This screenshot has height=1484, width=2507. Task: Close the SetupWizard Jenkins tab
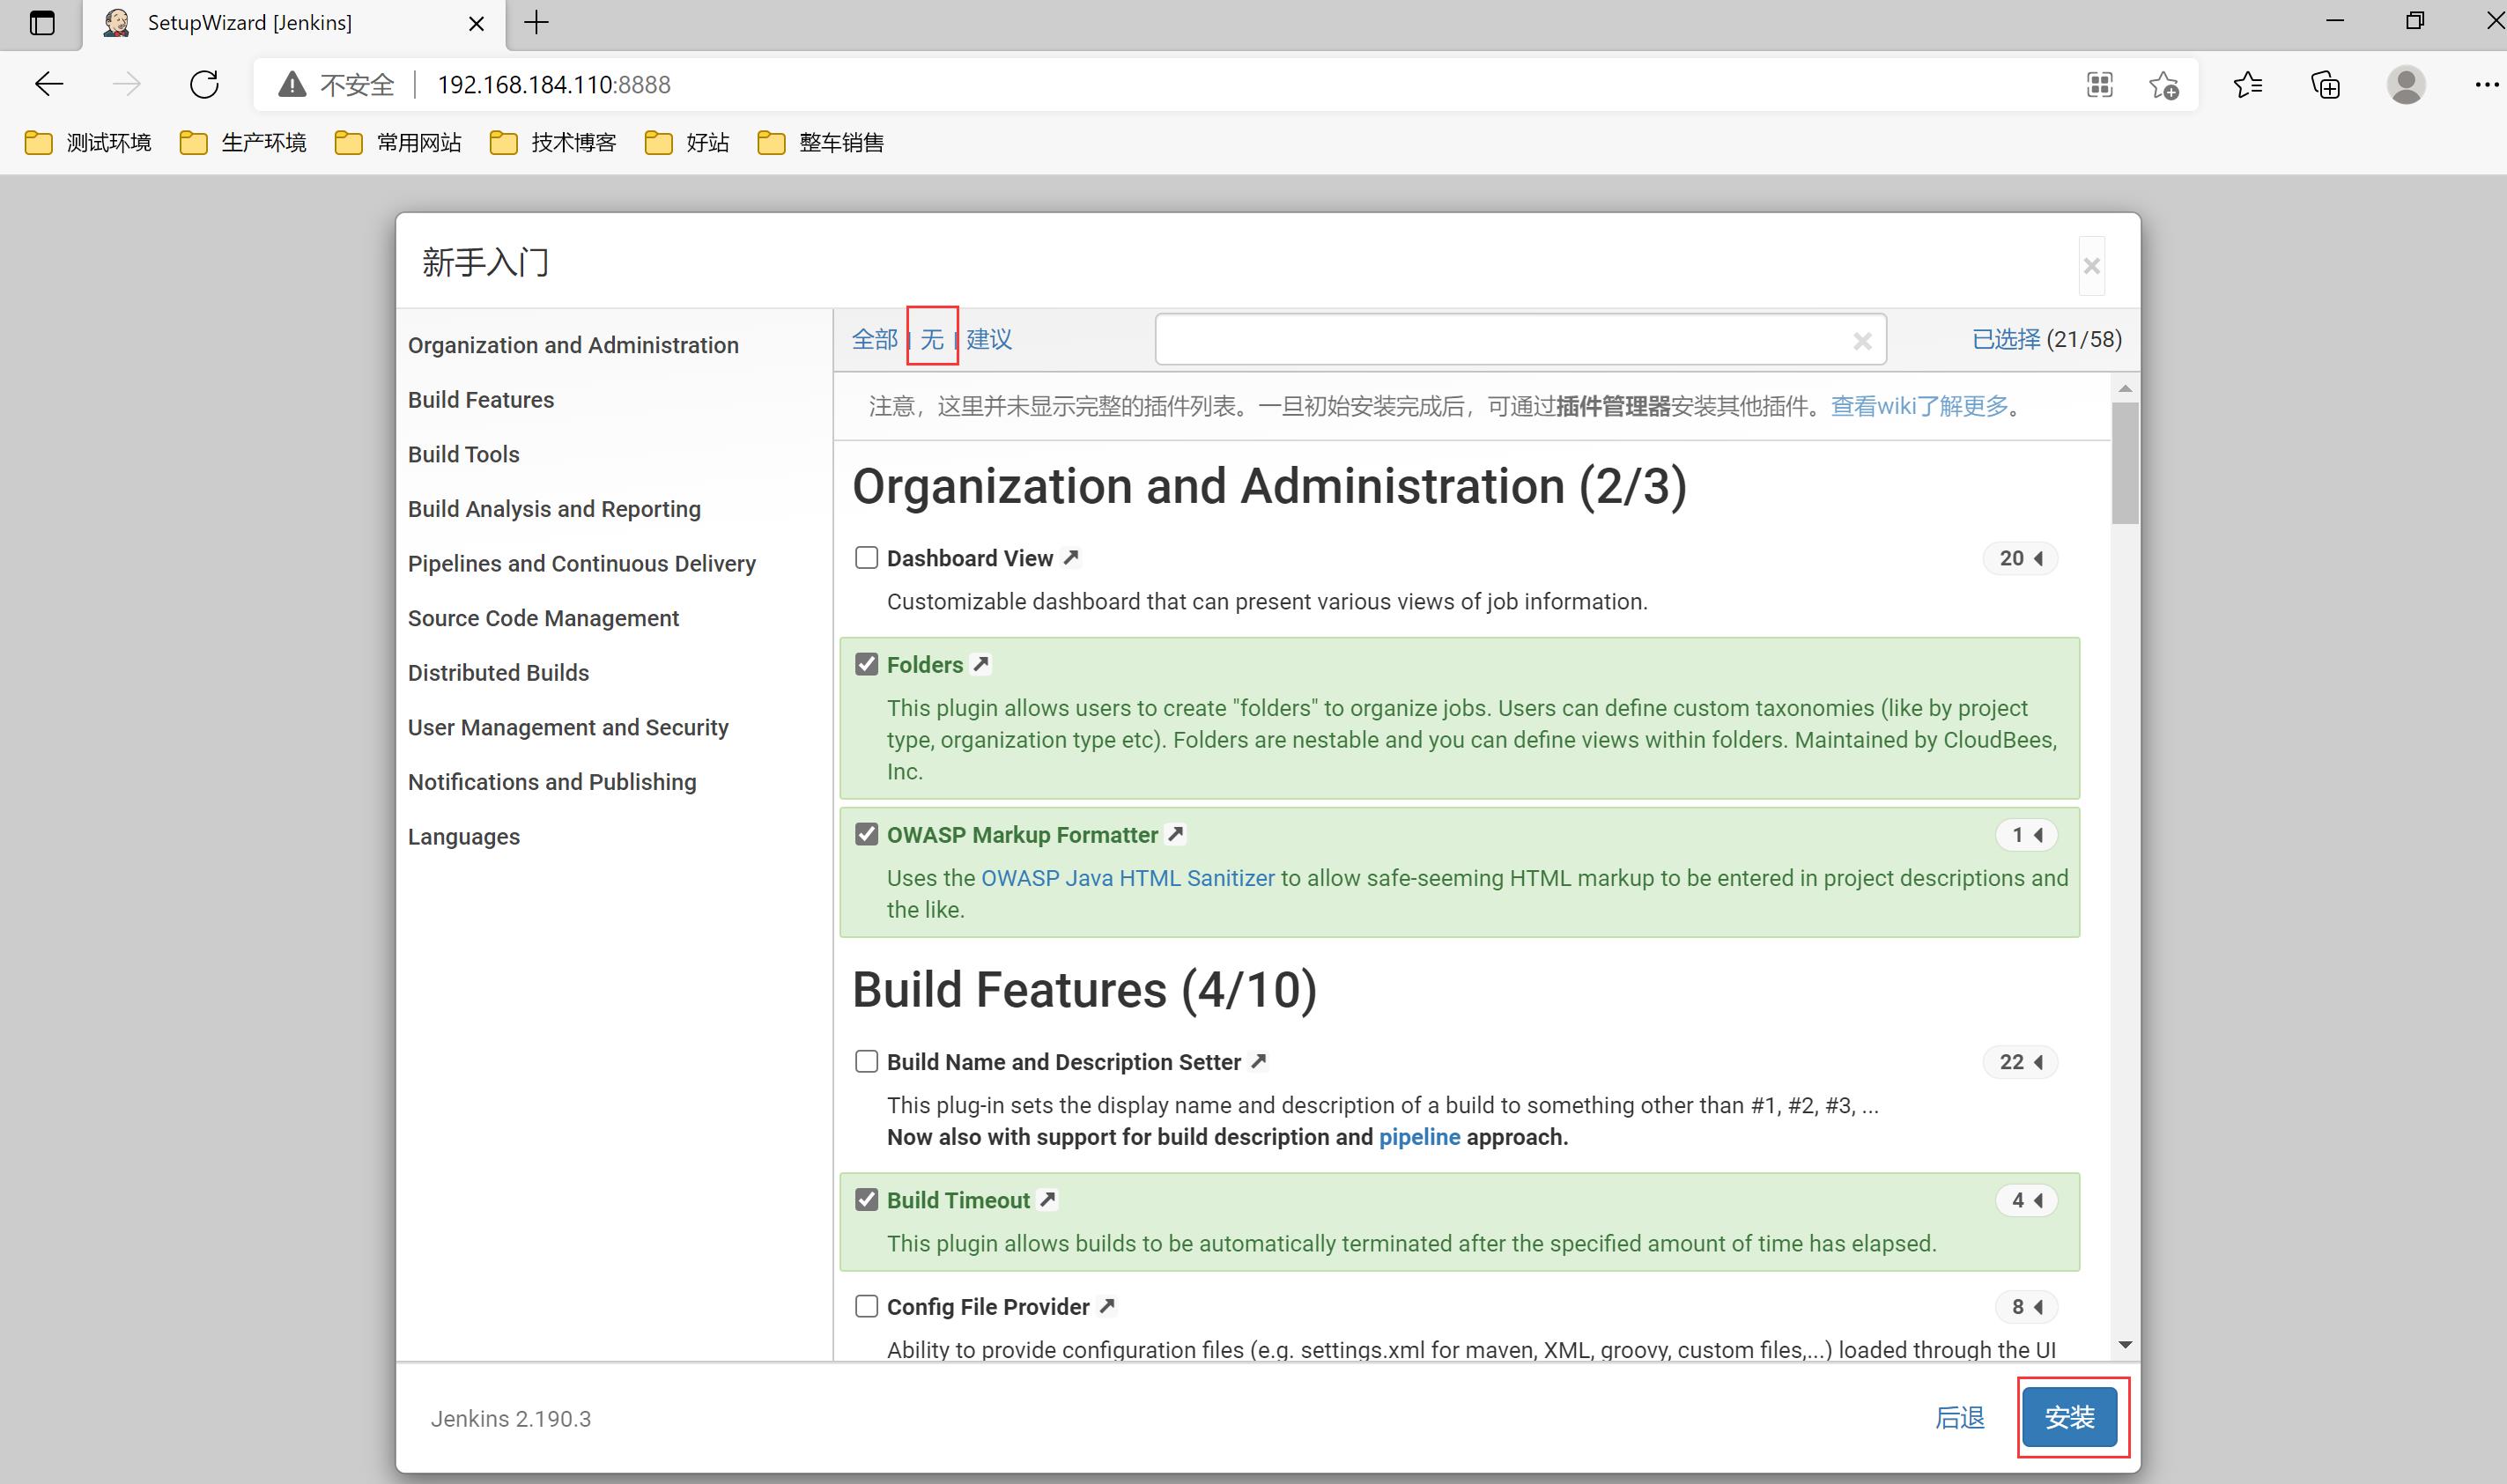coord(477,23)
